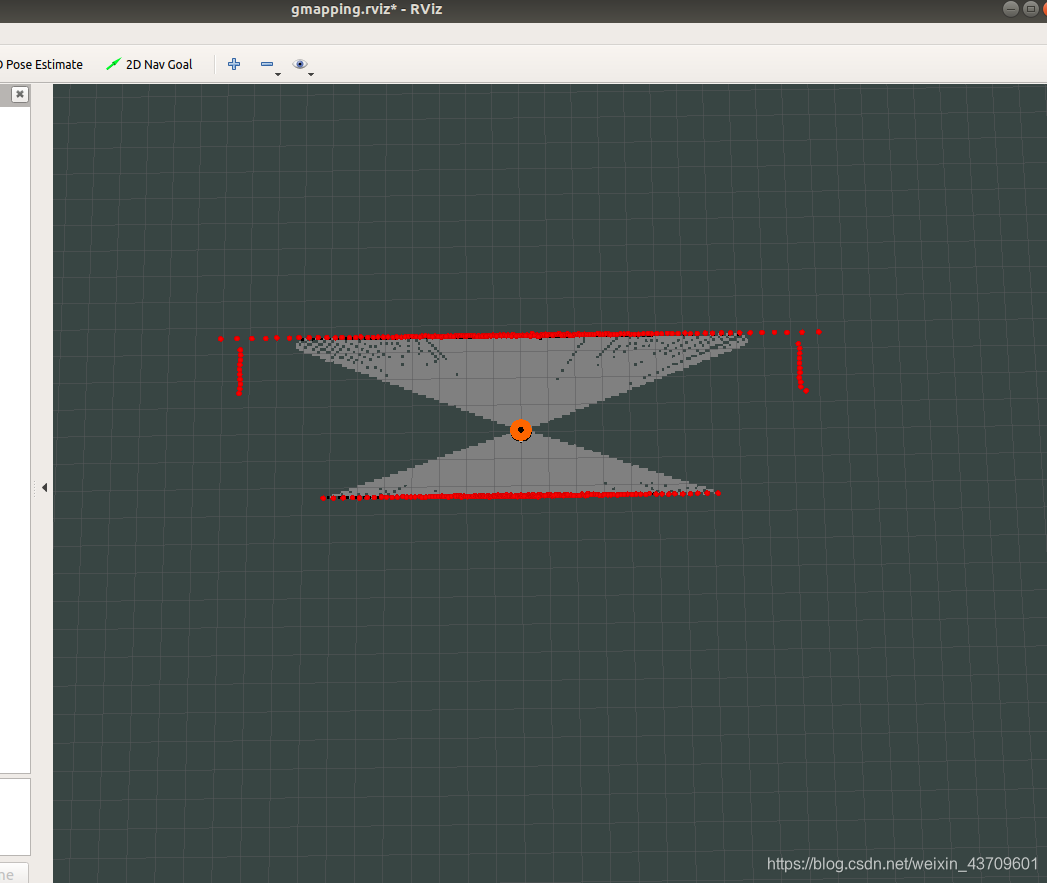Image resolution: width=1047 pixels, height=883 pixels.
Task: Collapse left panel using the arrow handle
Action: click(x=44, y=488)
